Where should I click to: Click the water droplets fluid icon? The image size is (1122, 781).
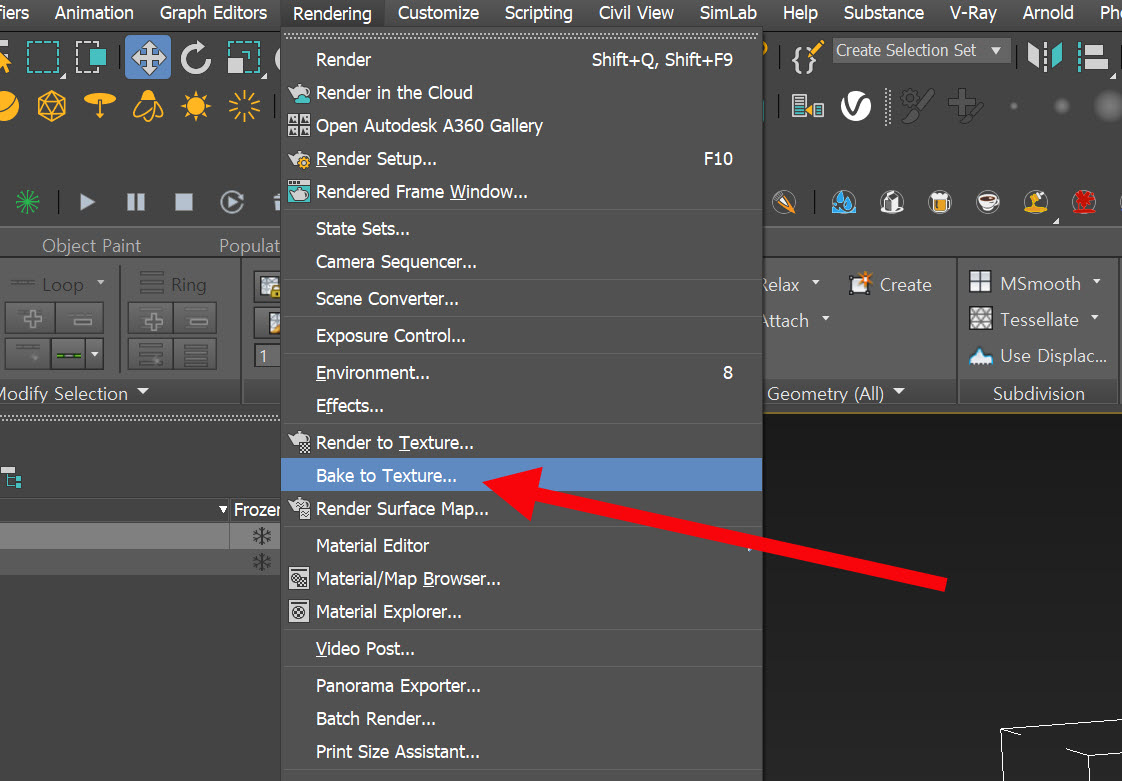tap(844, 202)
